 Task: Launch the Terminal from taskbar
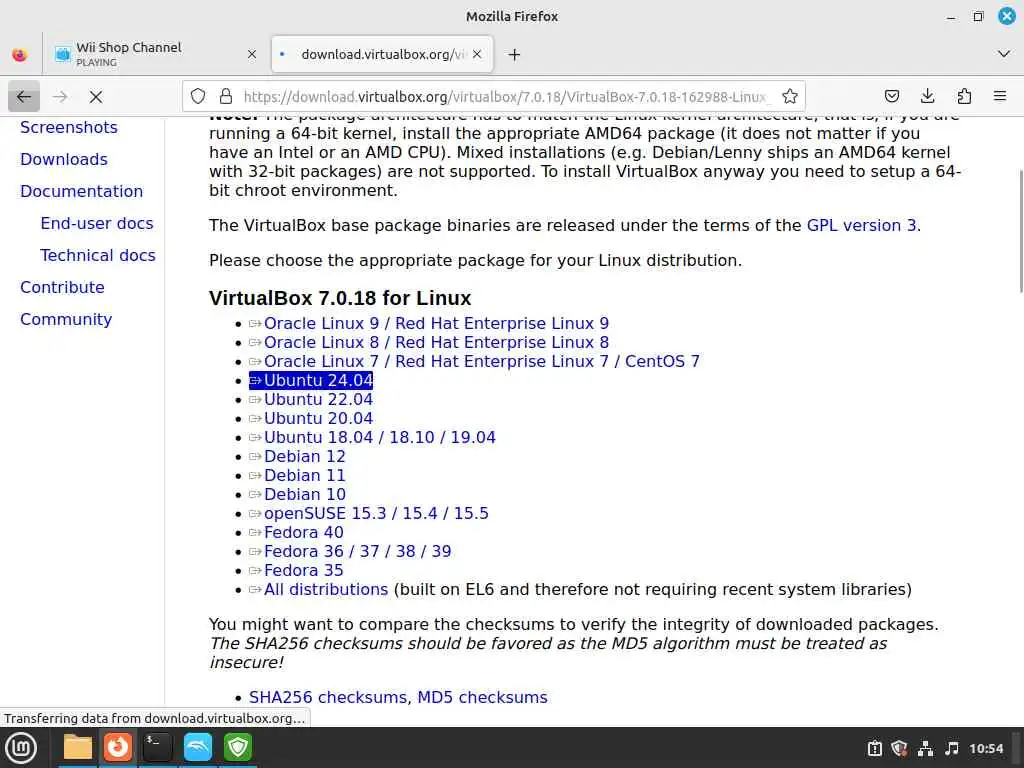[x=157, y=747]
